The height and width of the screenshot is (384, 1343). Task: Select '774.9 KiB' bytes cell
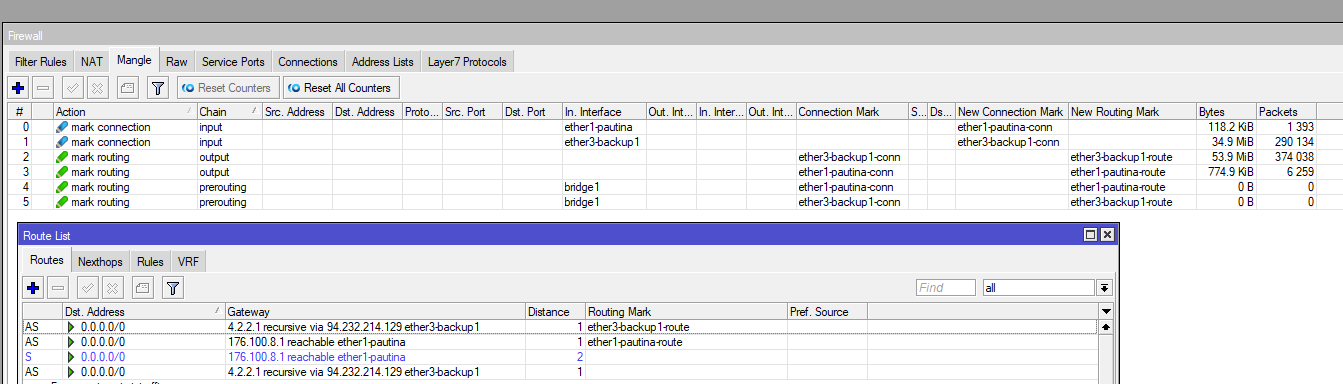click(1226, 172)
